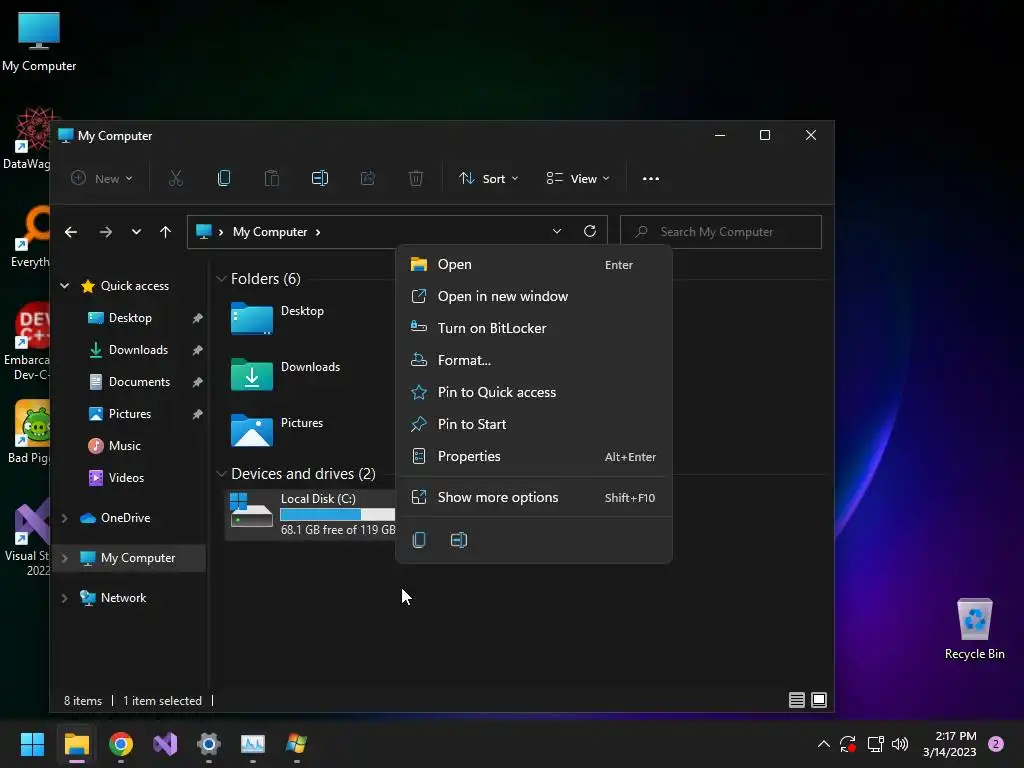Open the Sort dropdown
Image resolution: width=1024 pixels, height=768 pixels.
[x=488, y=178]
